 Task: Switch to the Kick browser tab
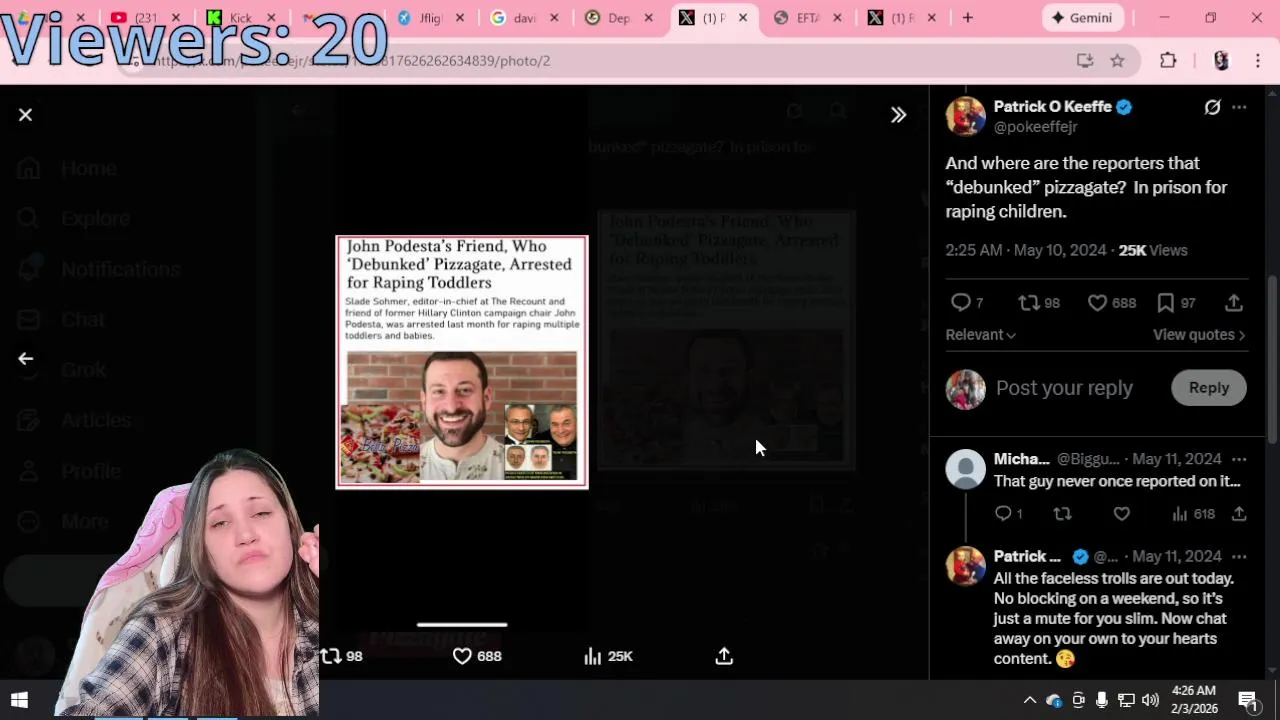(x=241, y=18)
